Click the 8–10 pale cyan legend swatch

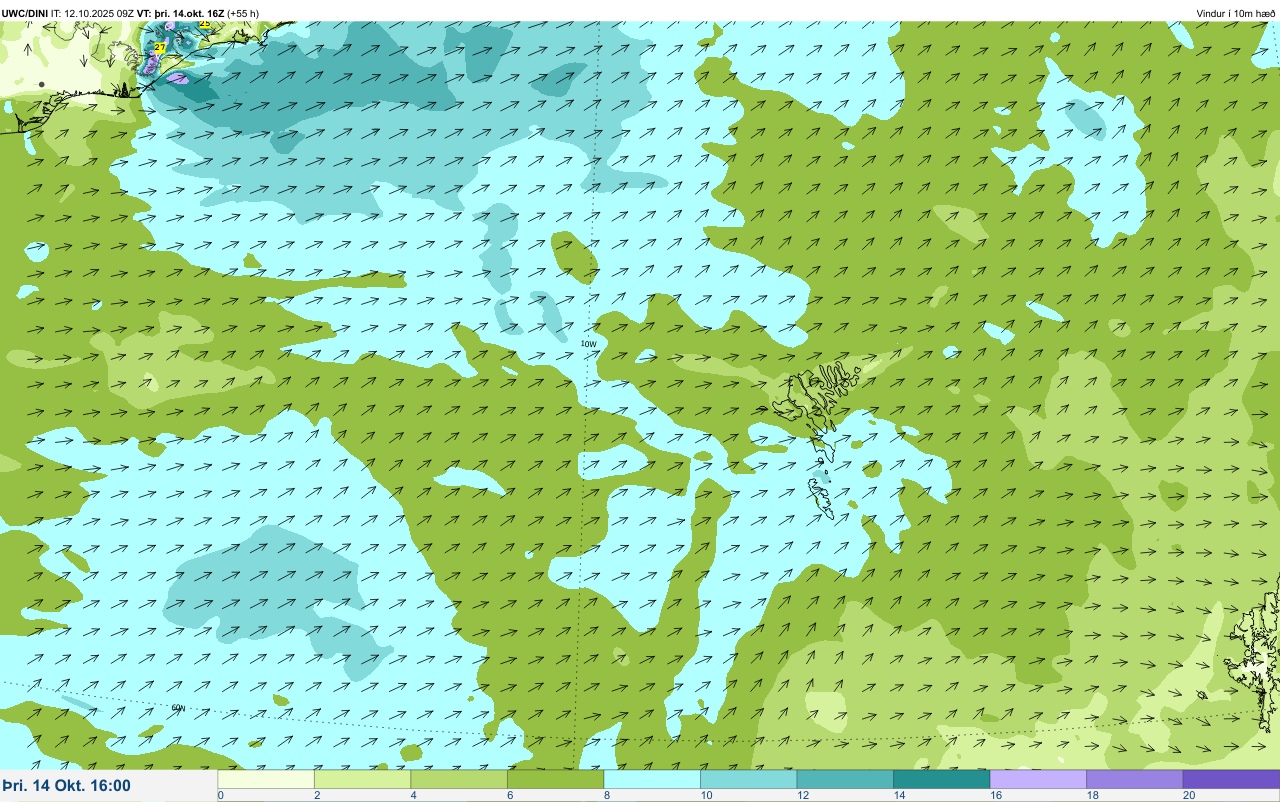click(652, 779)
